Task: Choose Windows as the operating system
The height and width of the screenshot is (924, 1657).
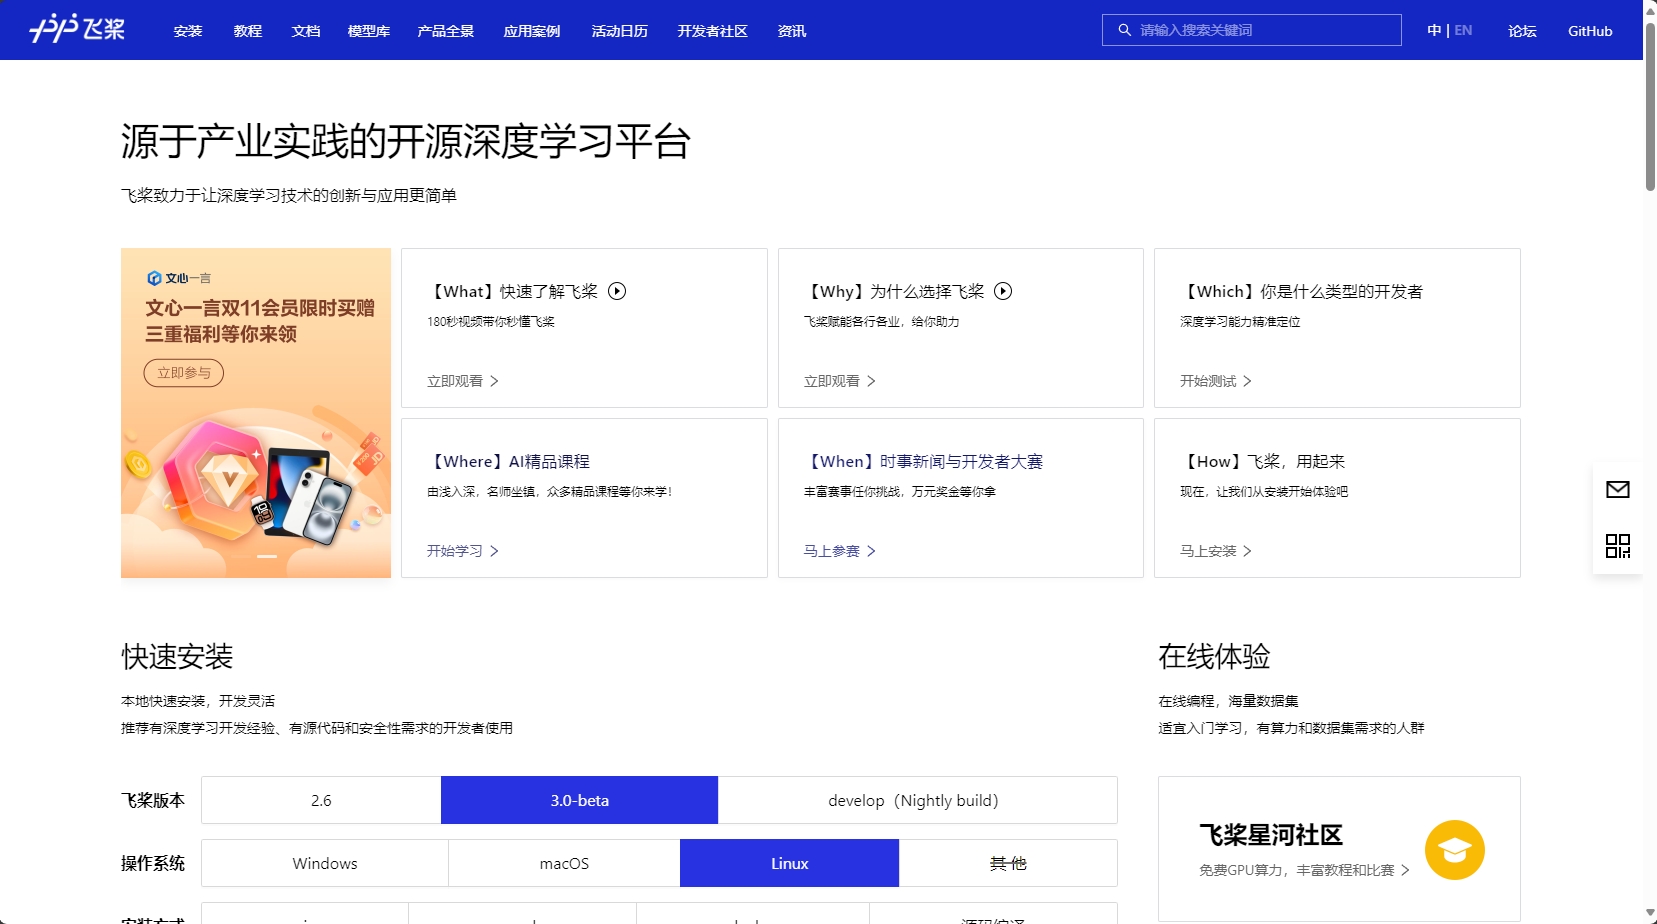Action: [x=324, y=863]
